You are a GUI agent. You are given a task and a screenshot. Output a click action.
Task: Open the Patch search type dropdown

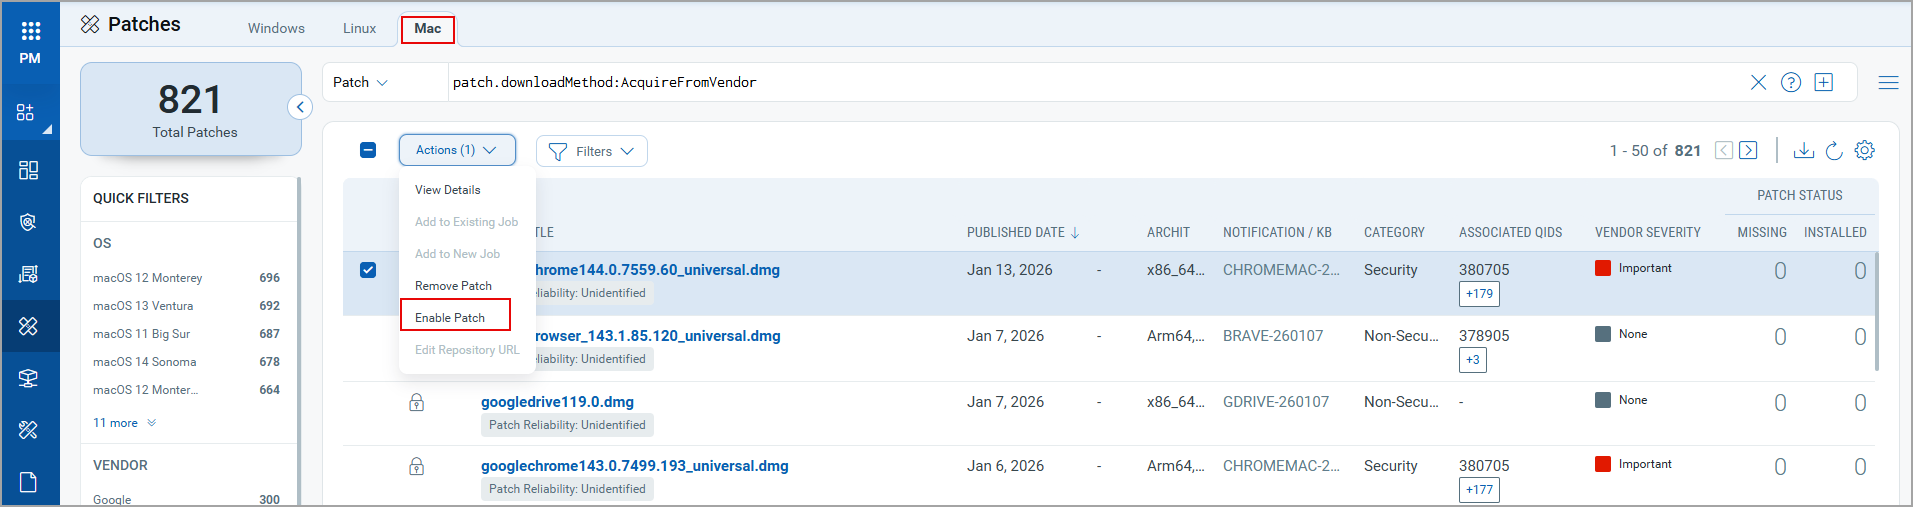click(360, 82)
